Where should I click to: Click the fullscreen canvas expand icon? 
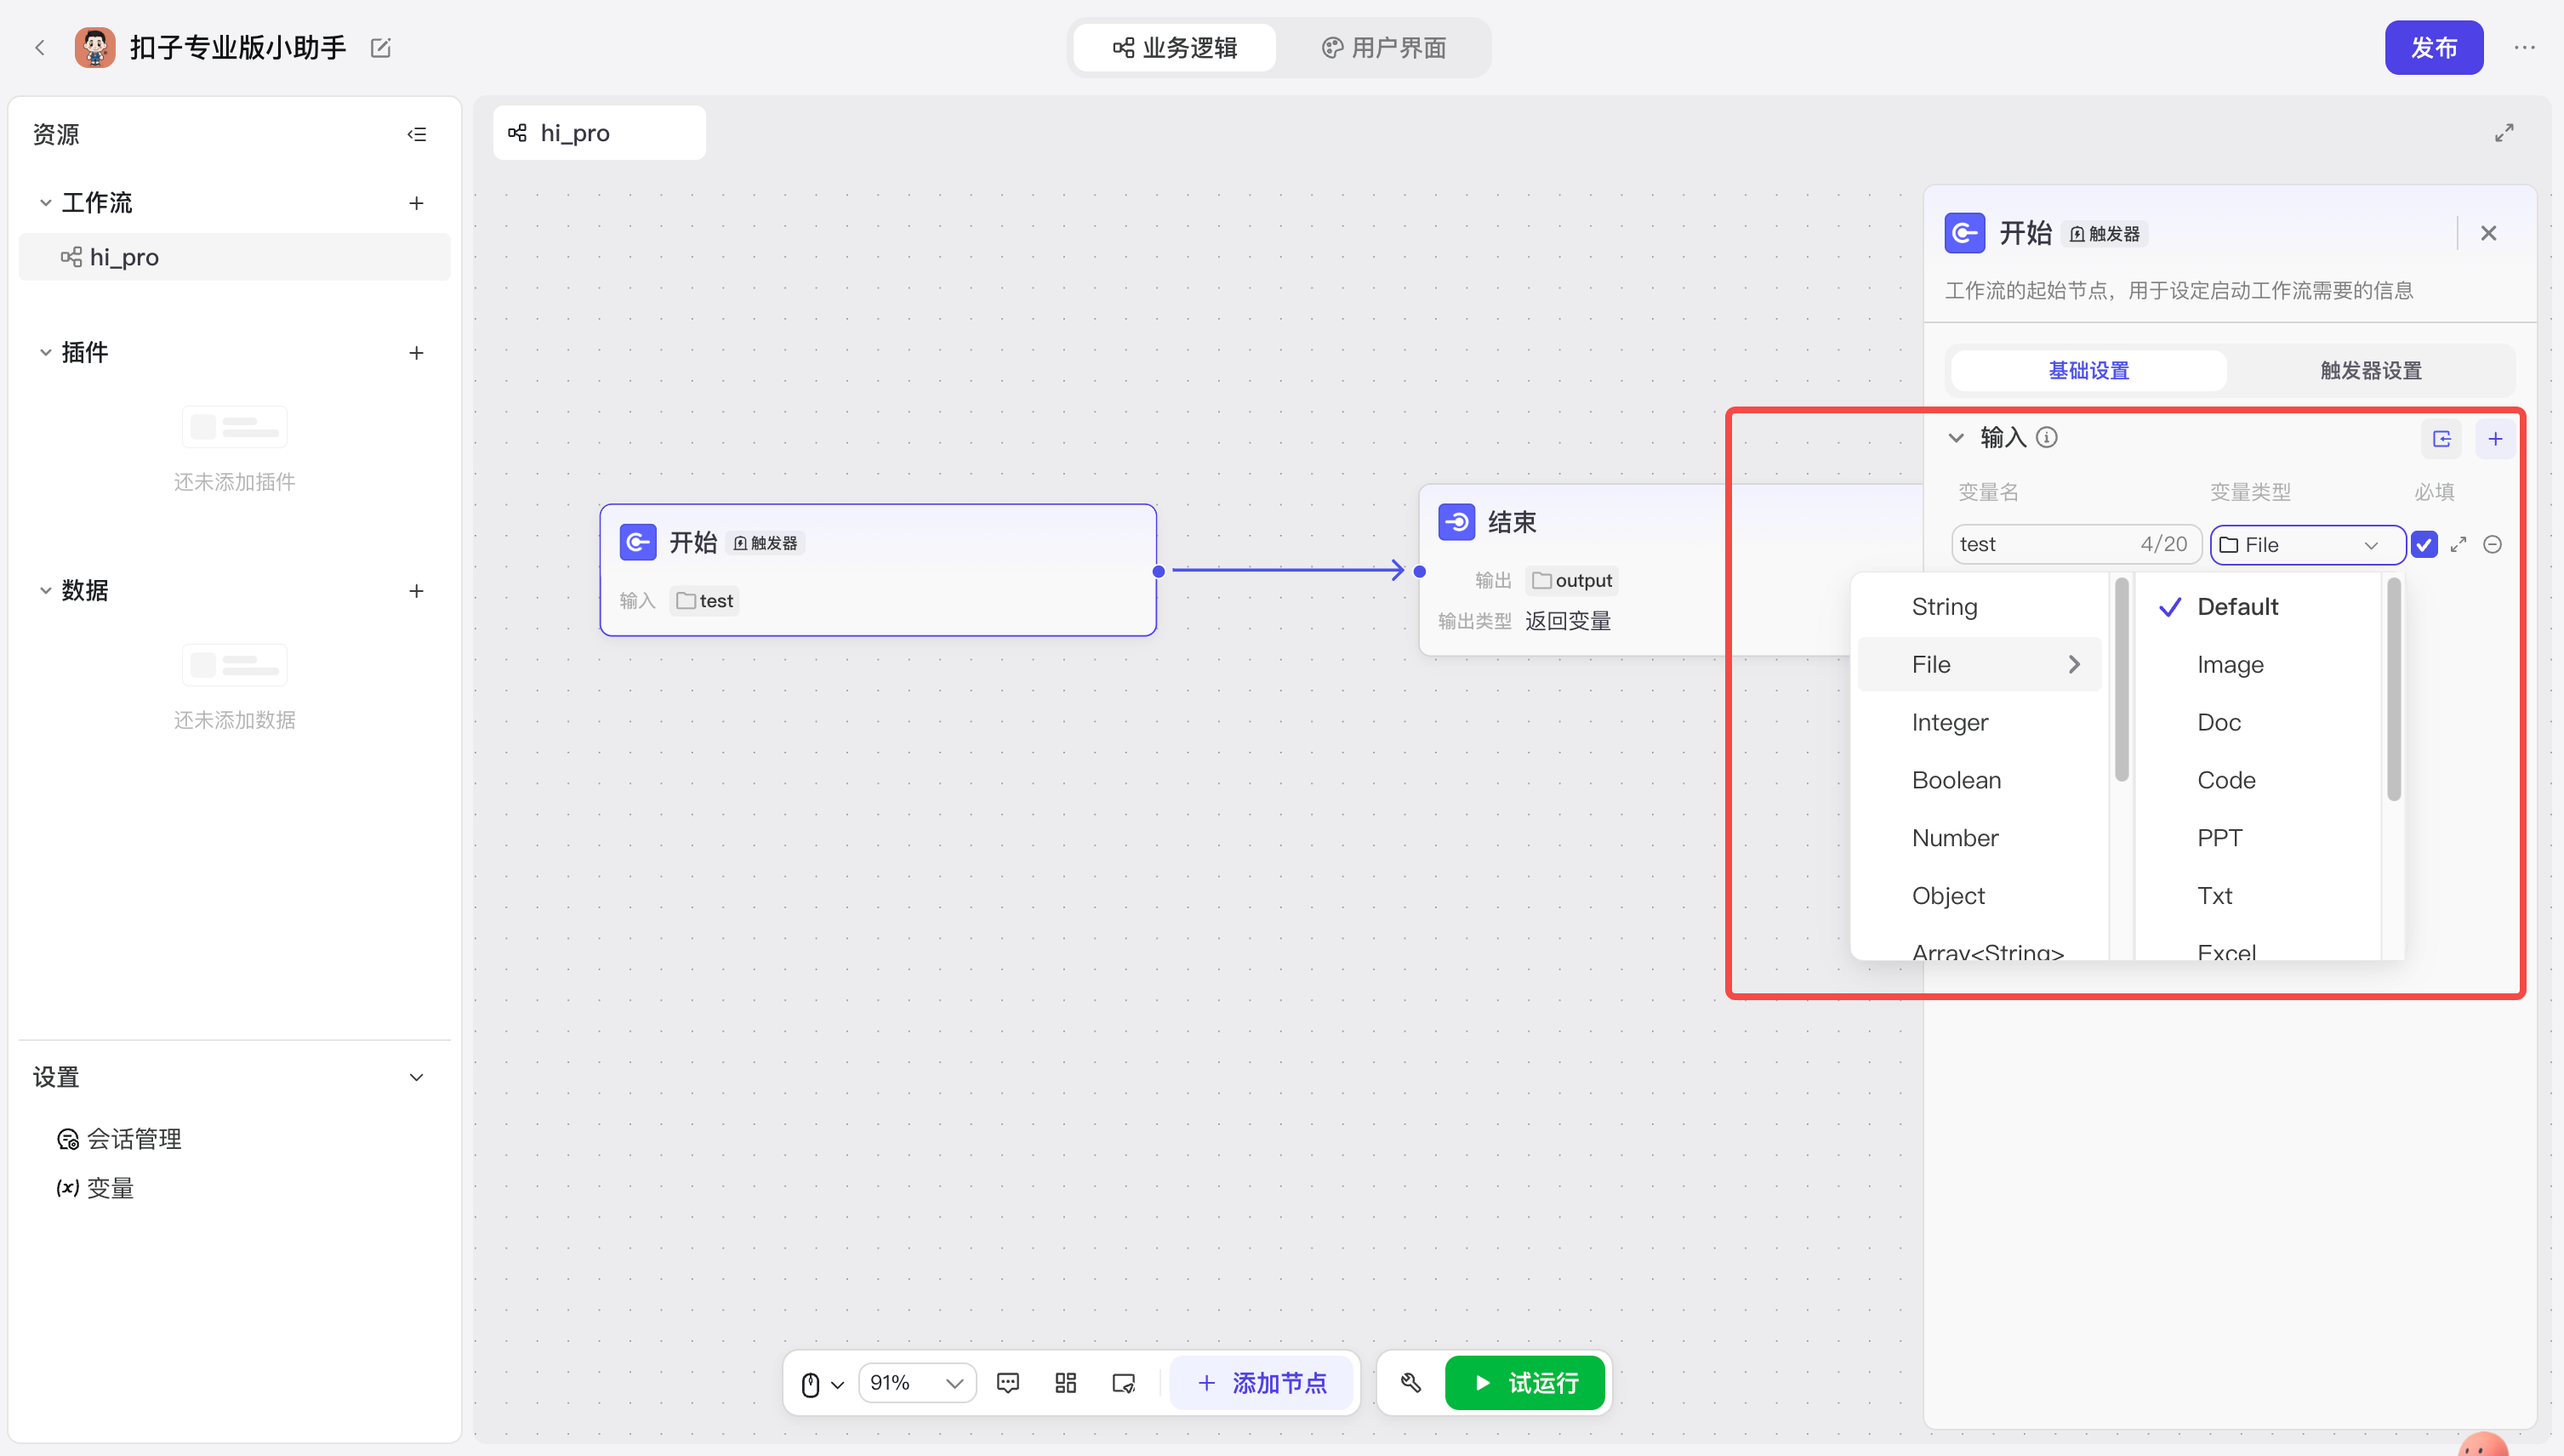tap(2504, 133)
